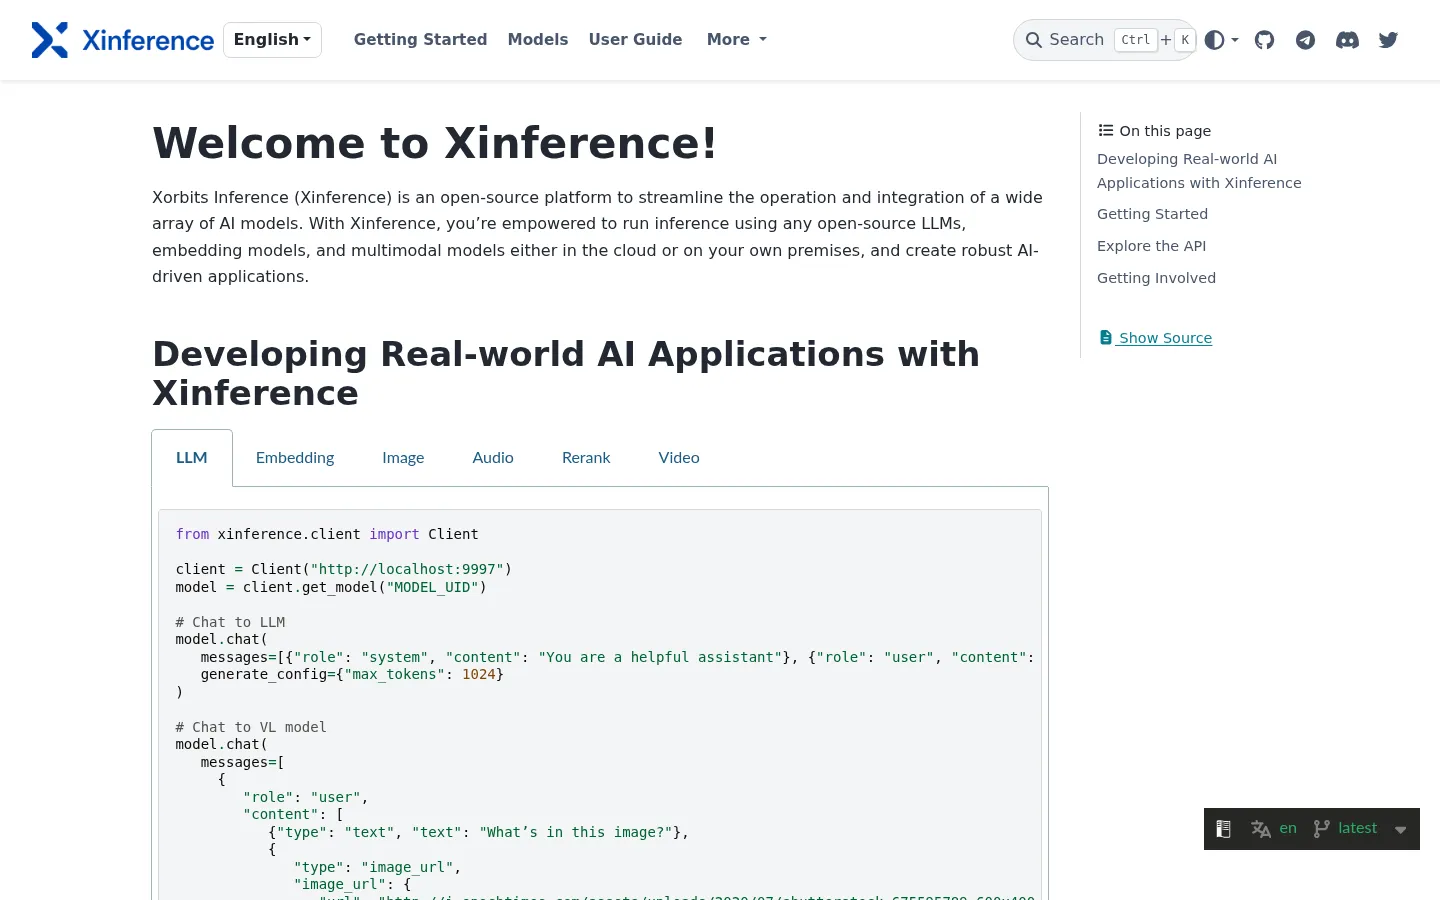Switch to the Image tab
This screenshot has width=1440, height=900.
[403, 458]
